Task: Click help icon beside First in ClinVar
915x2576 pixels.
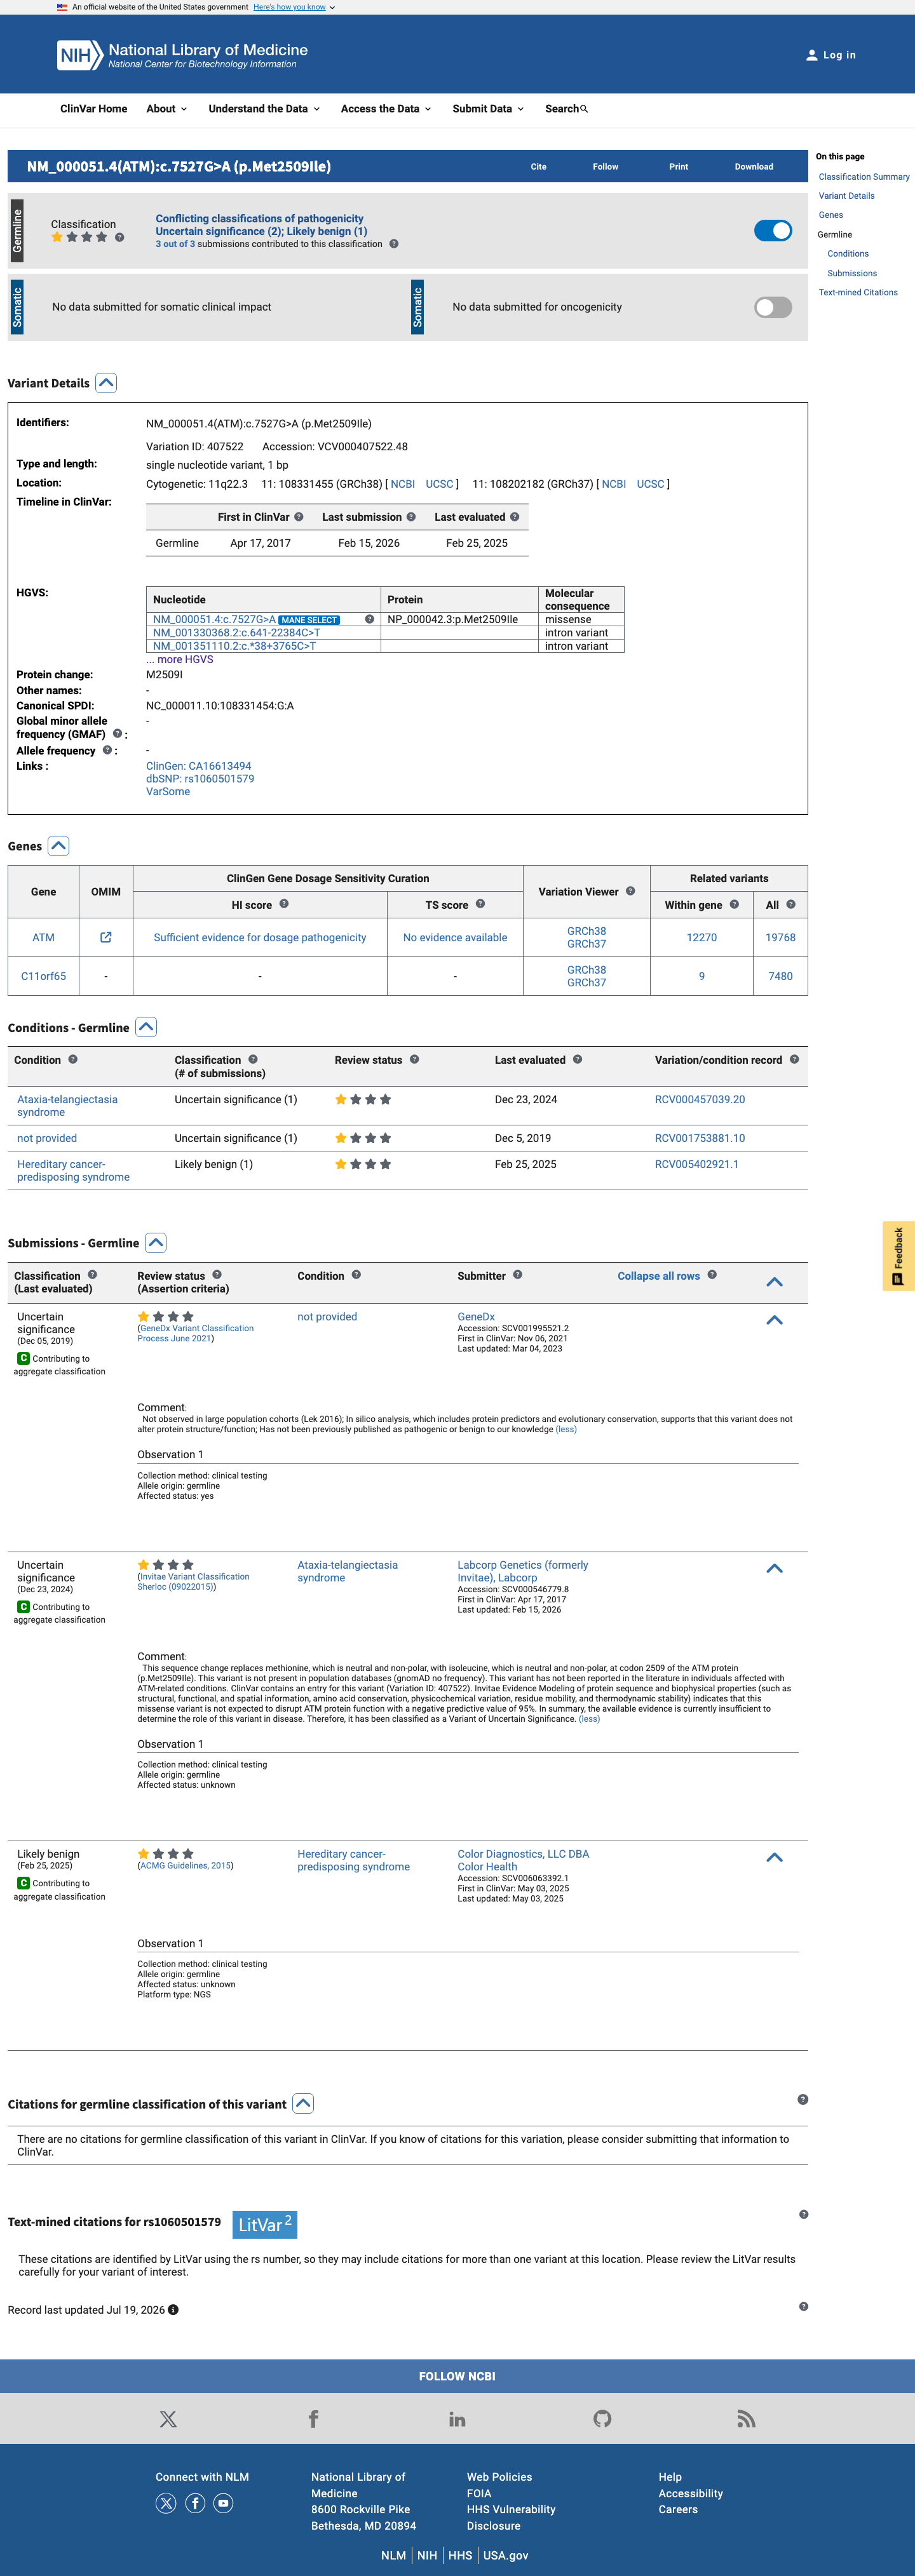Action: coord(298,517)
